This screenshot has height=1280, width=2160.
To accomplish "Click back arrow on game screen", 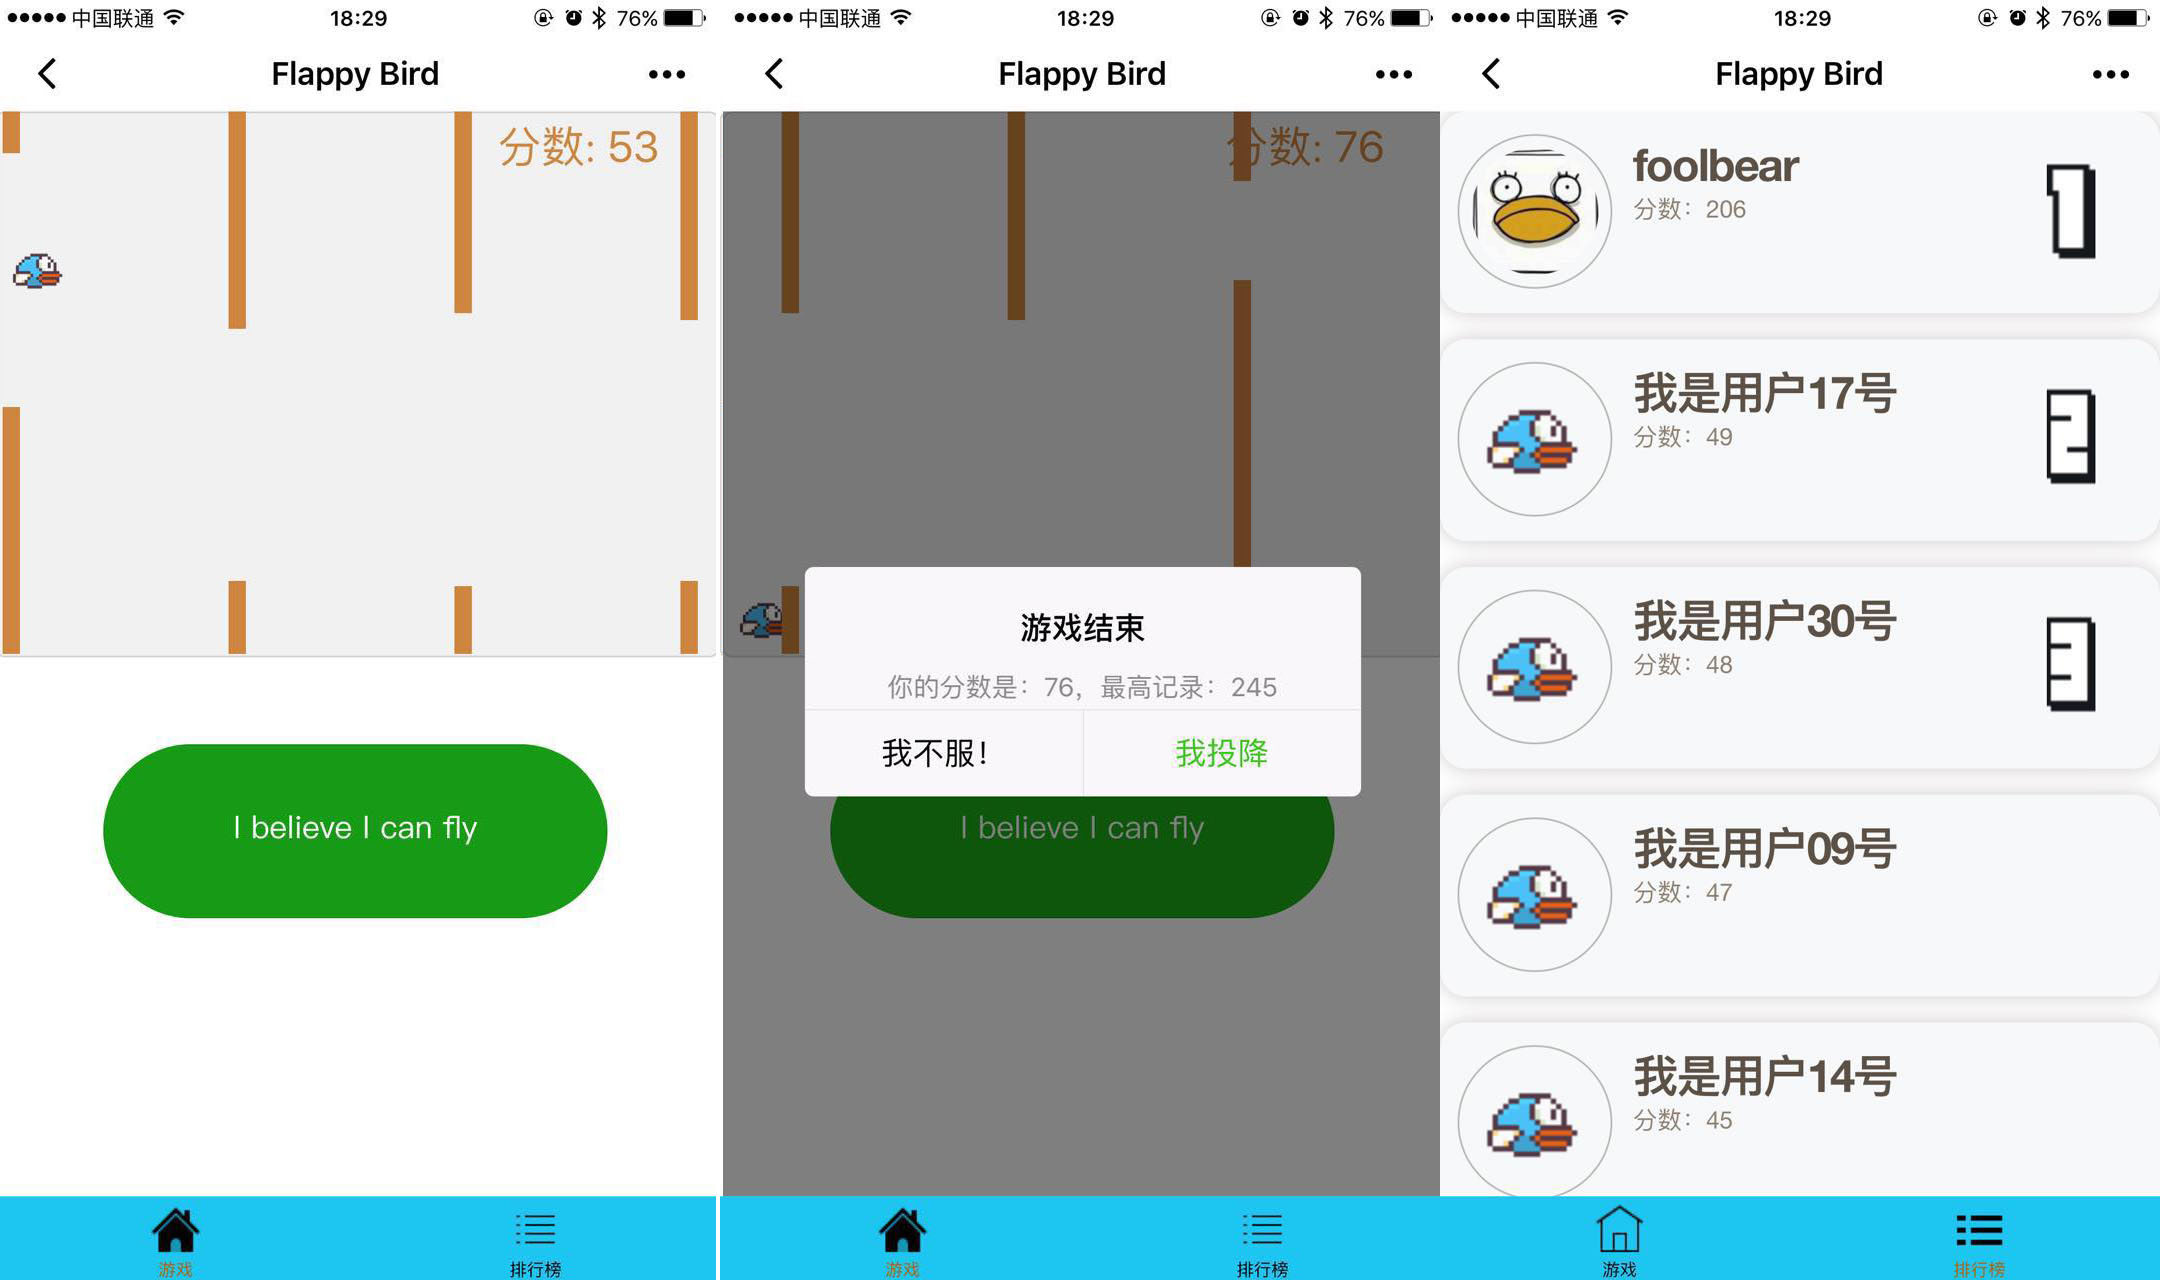I will 47,72.
